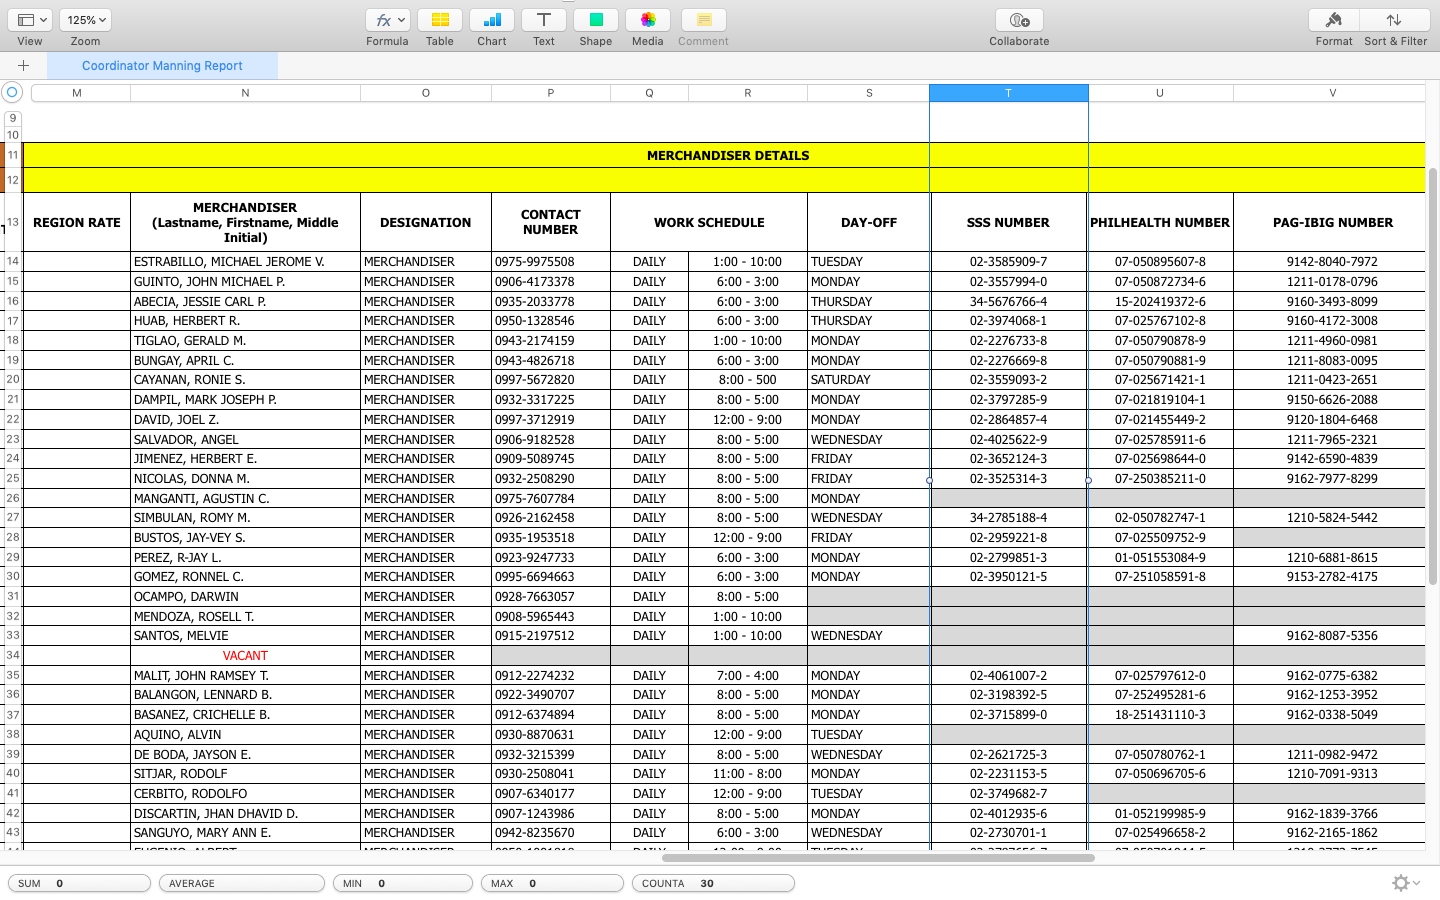Select SSS number 02-3525314-3 cell
The width and height of the screenshot is (1440, 900).
click(x=1008, y=479)
